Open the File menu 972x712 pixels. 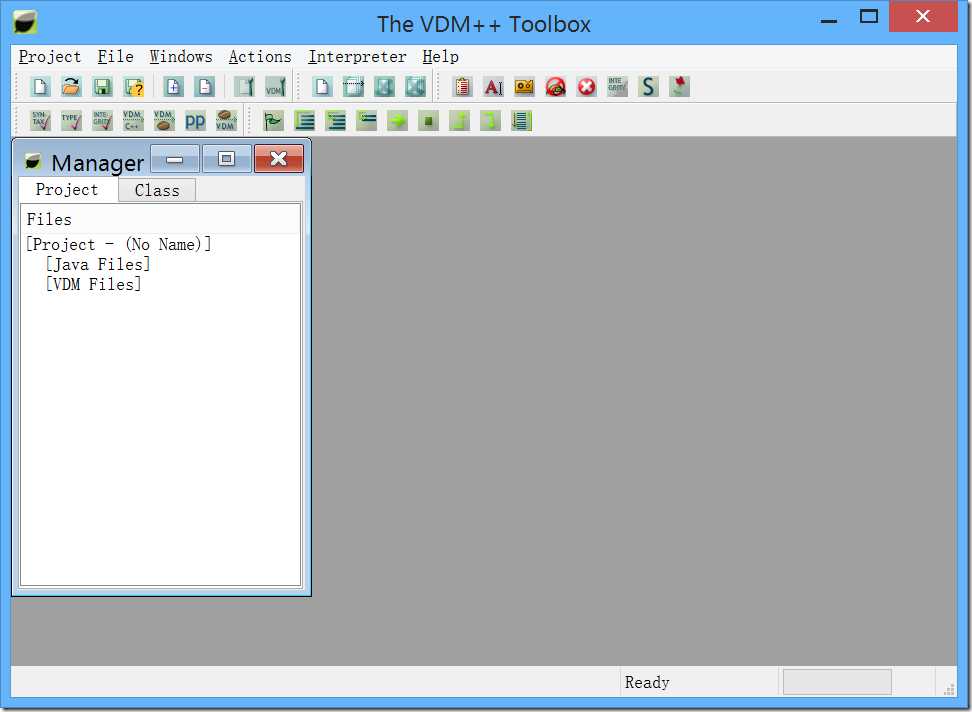coord(115,57)
